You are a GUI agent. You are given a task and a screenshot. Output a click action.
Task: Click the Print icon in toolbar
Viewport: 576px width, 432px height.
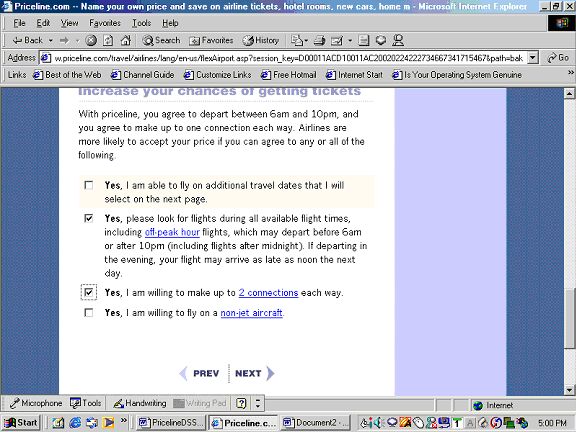pyautogui.click(x=319, y=40)
